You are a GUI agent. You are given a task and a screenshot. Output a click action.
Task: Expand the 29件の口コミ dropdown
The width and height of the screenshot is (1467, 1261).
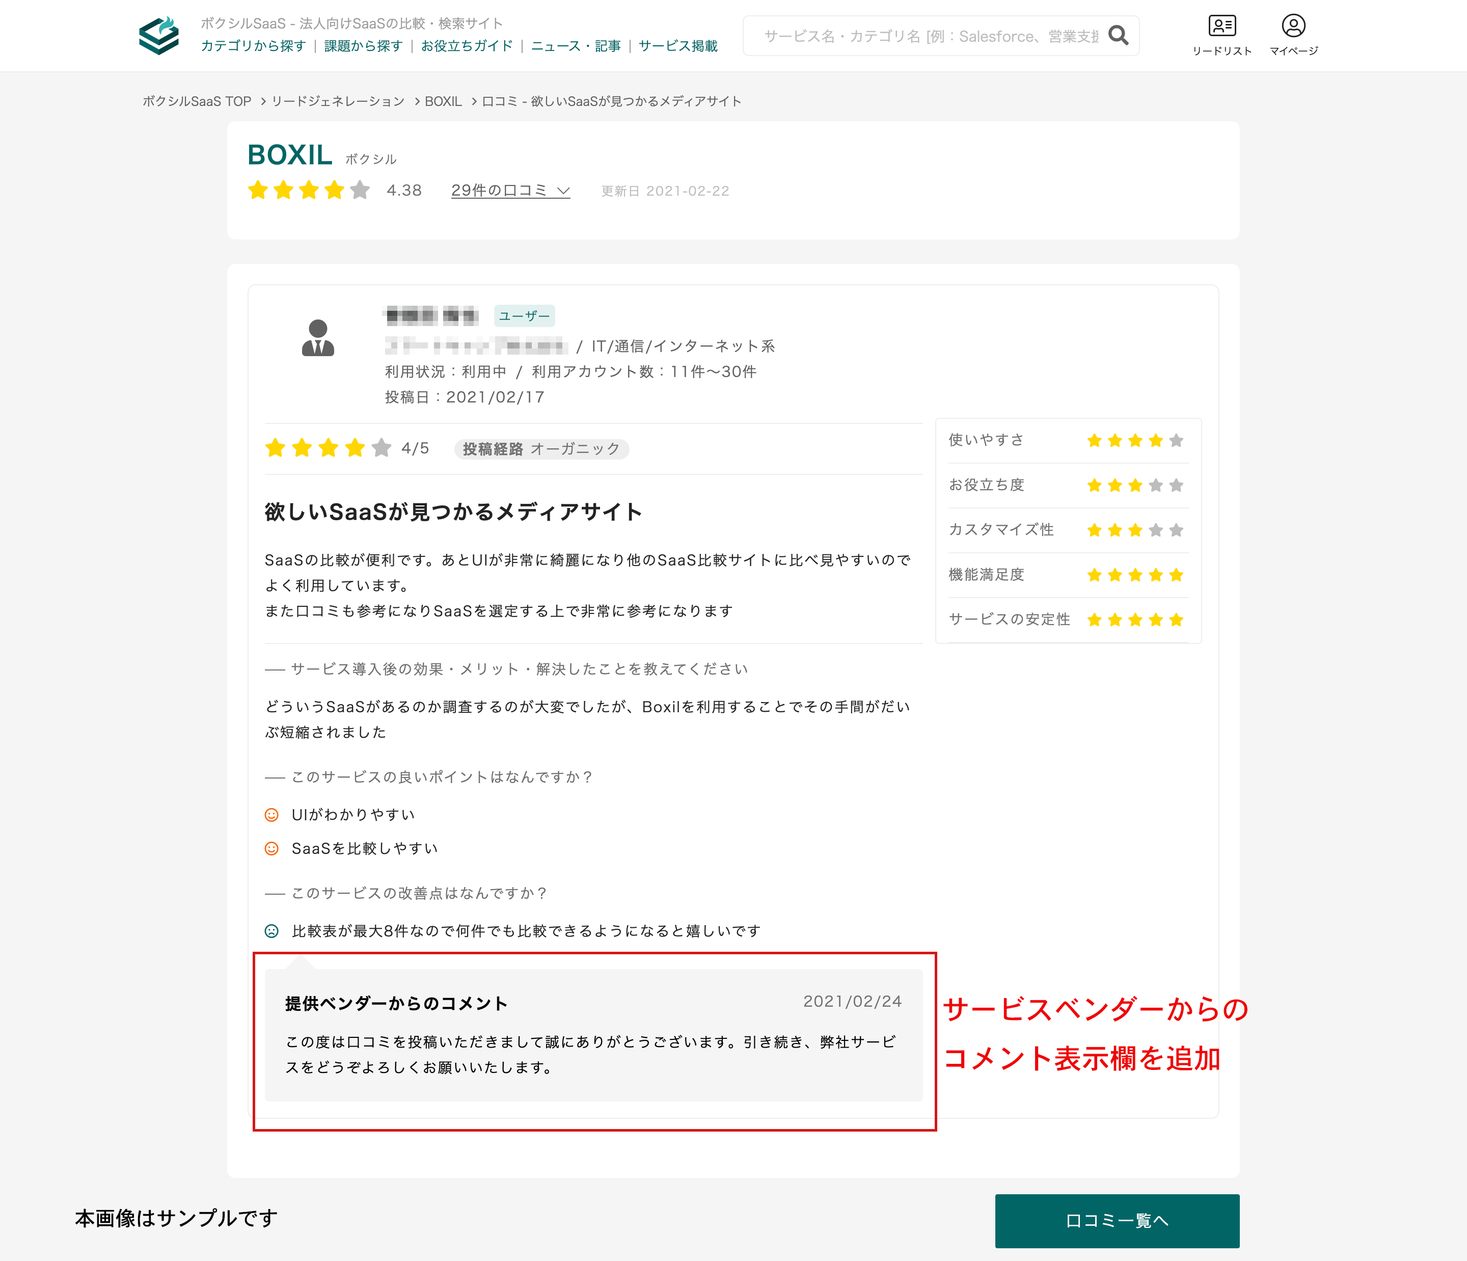click(x=510, y=190)
